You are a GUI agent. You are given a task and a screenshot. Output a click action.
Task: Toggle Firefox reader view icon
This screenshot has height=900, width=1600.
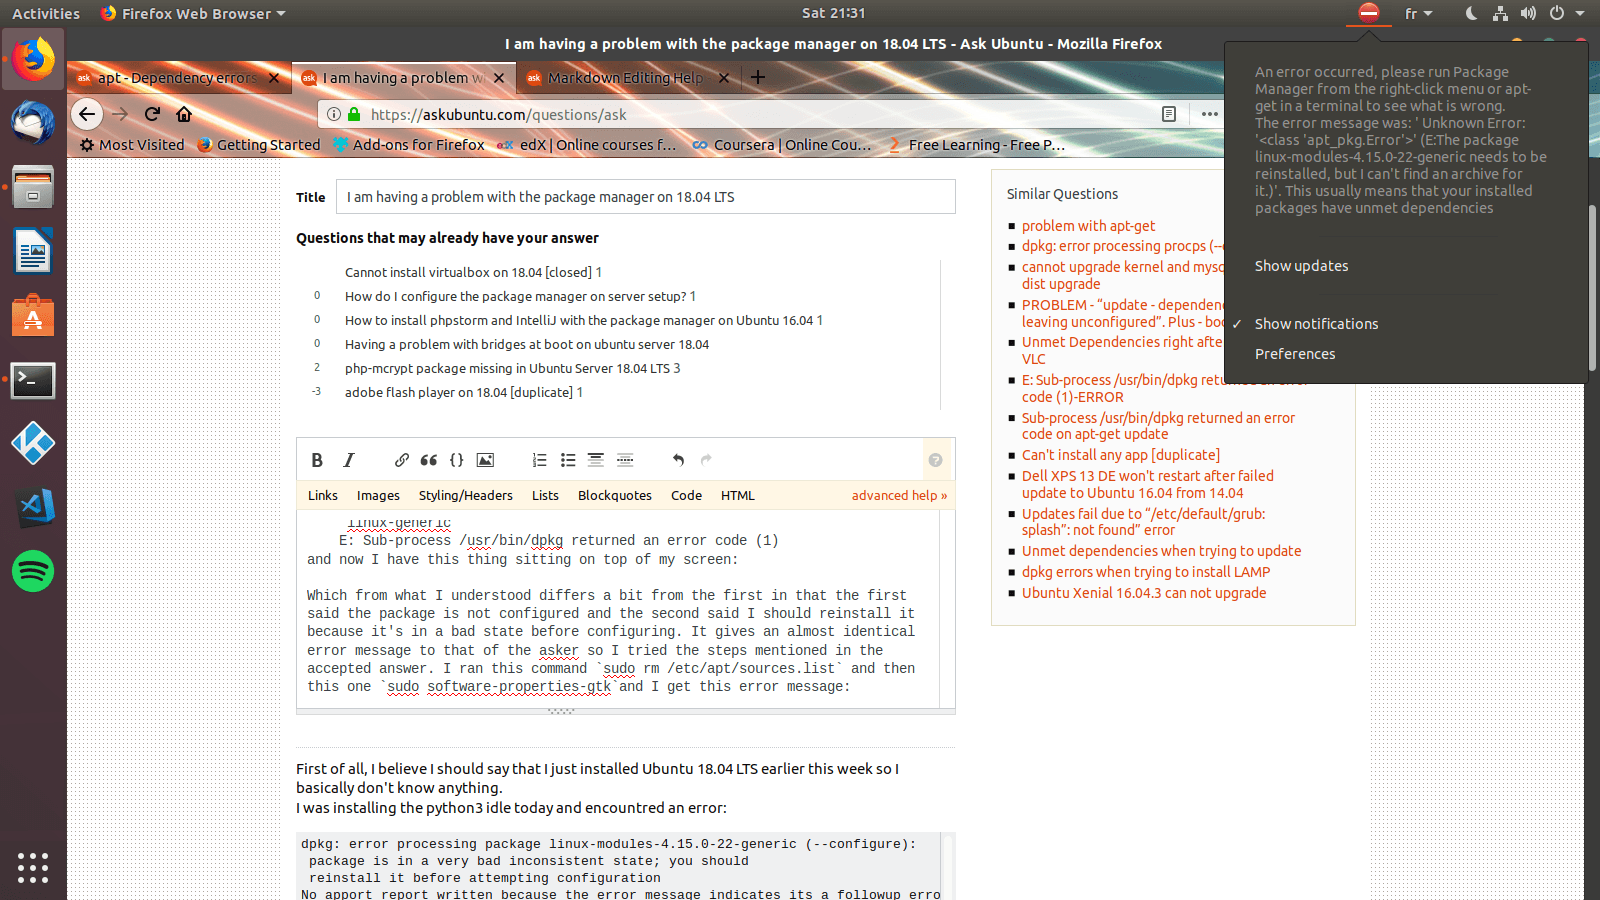coord(1168,114)
